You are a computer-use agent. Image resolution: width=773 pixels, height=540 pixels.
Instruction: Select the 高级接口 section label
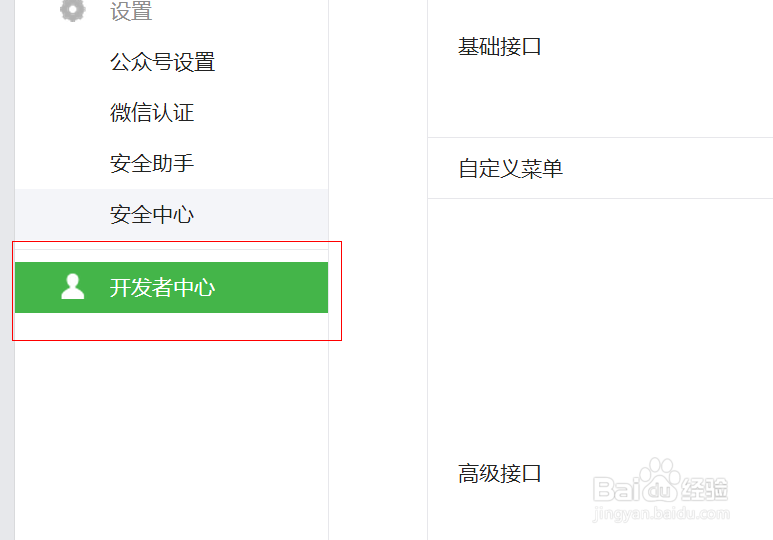(x=500, y=473)
